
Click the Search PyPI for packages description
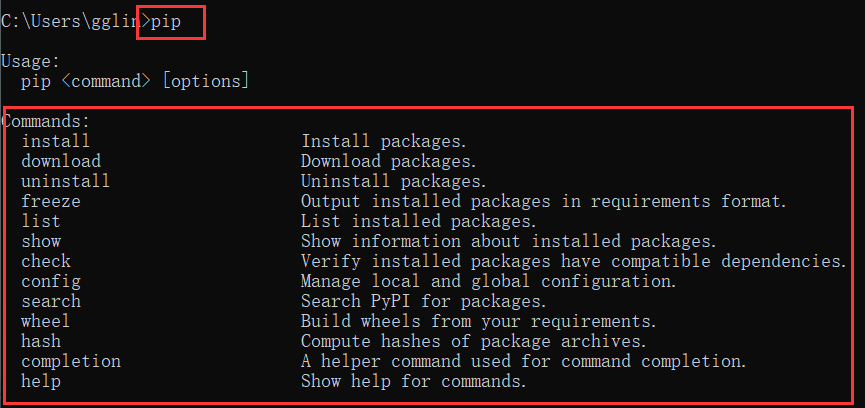click(424, 302)
